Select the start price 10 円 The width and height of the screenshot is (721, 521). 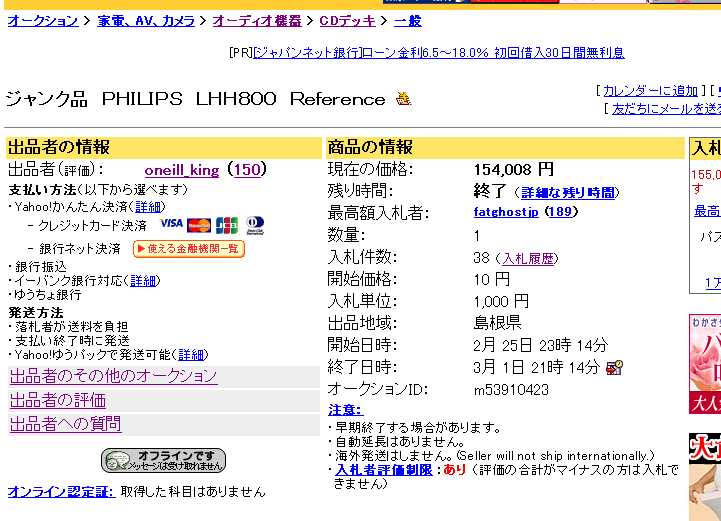pyautogui.click(x=492, y=279)
